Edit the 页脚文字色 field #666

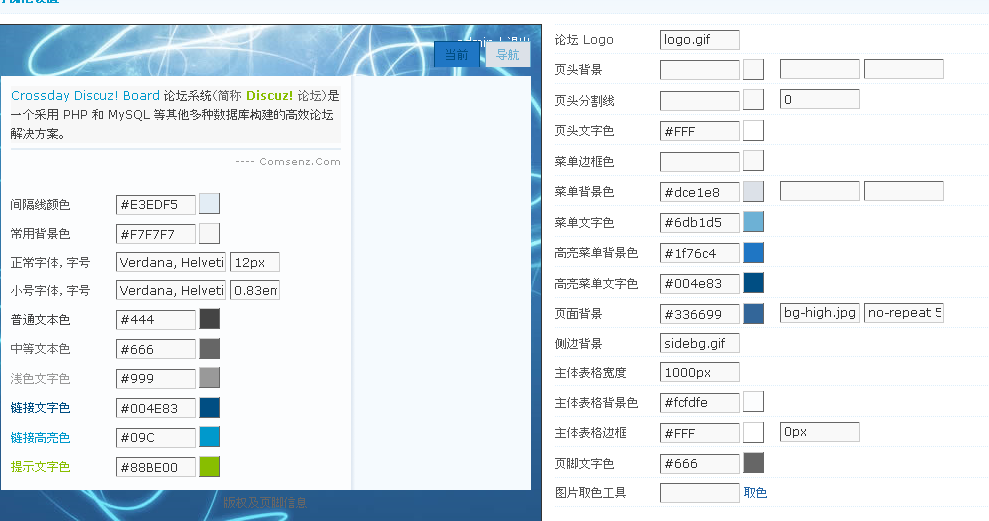699,464
